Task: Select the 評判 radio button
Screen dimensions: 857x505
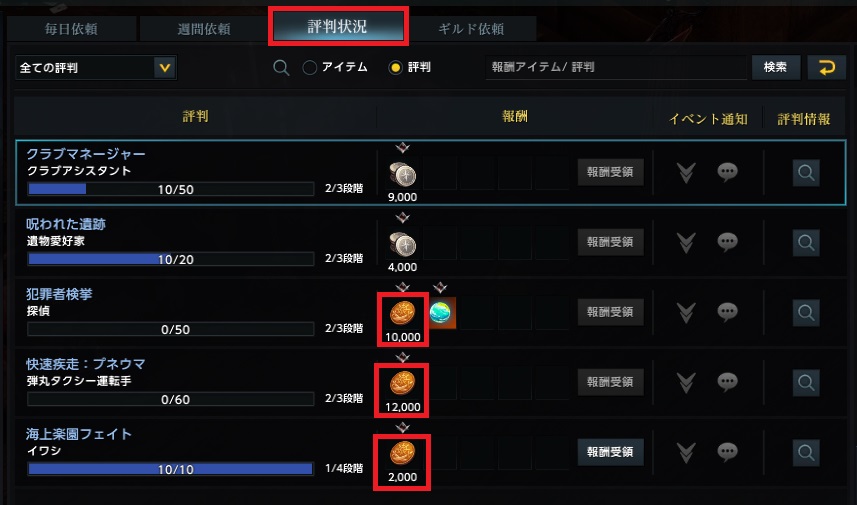Action: [x=395, y=68]
